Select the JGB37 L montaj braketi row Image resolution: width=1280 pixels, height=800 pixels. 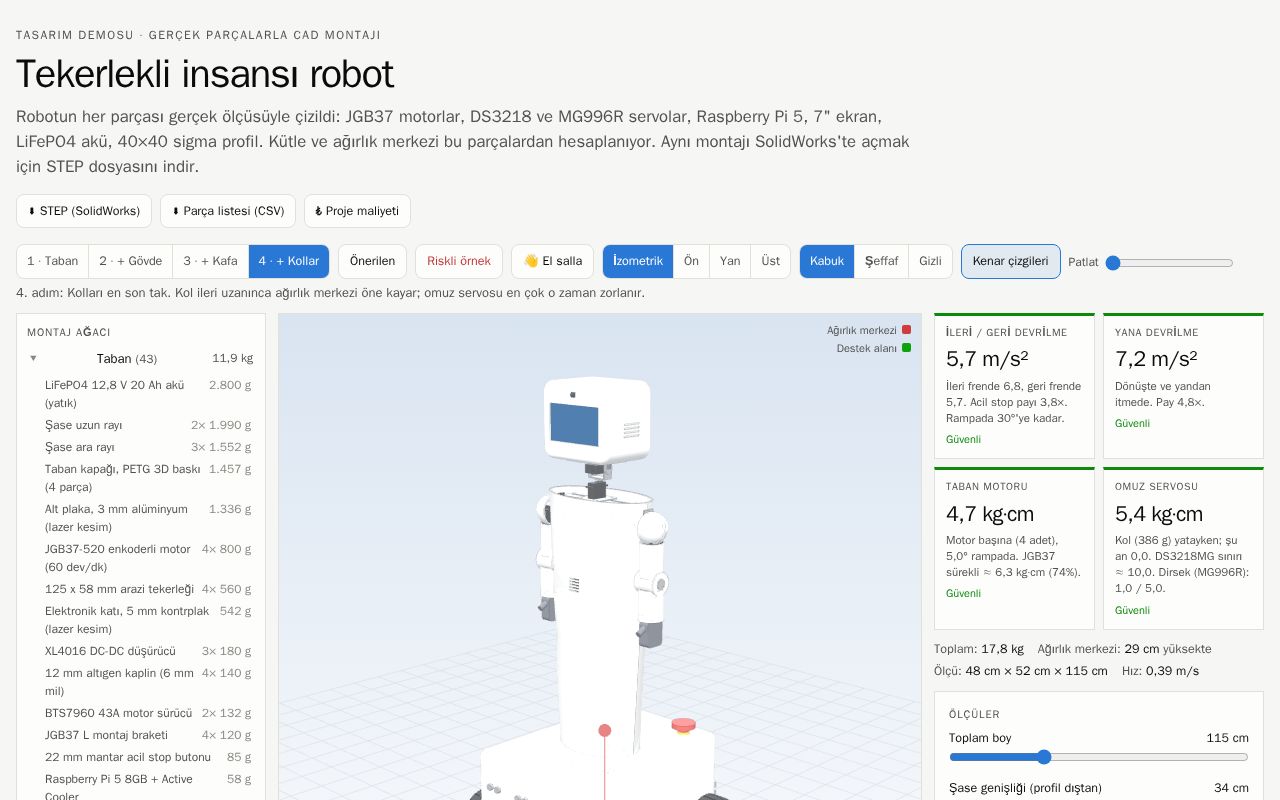point(148,735)
